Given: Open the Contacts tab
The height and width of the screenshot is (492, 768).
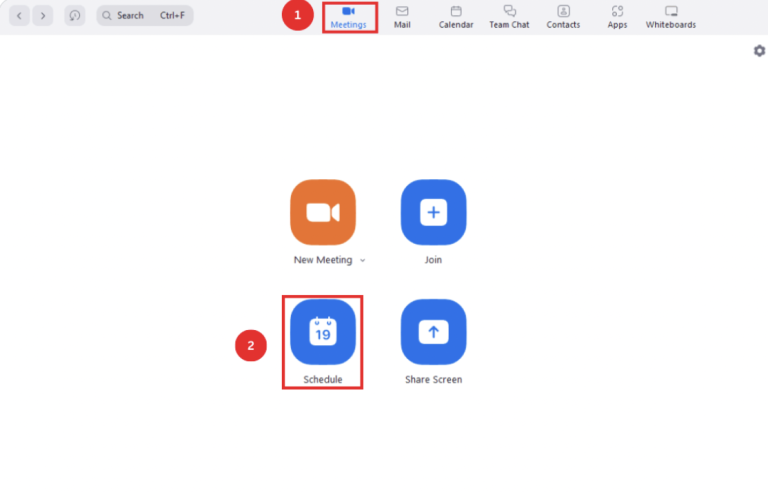Looking at the screenshot, I should (x=563, y=18).
